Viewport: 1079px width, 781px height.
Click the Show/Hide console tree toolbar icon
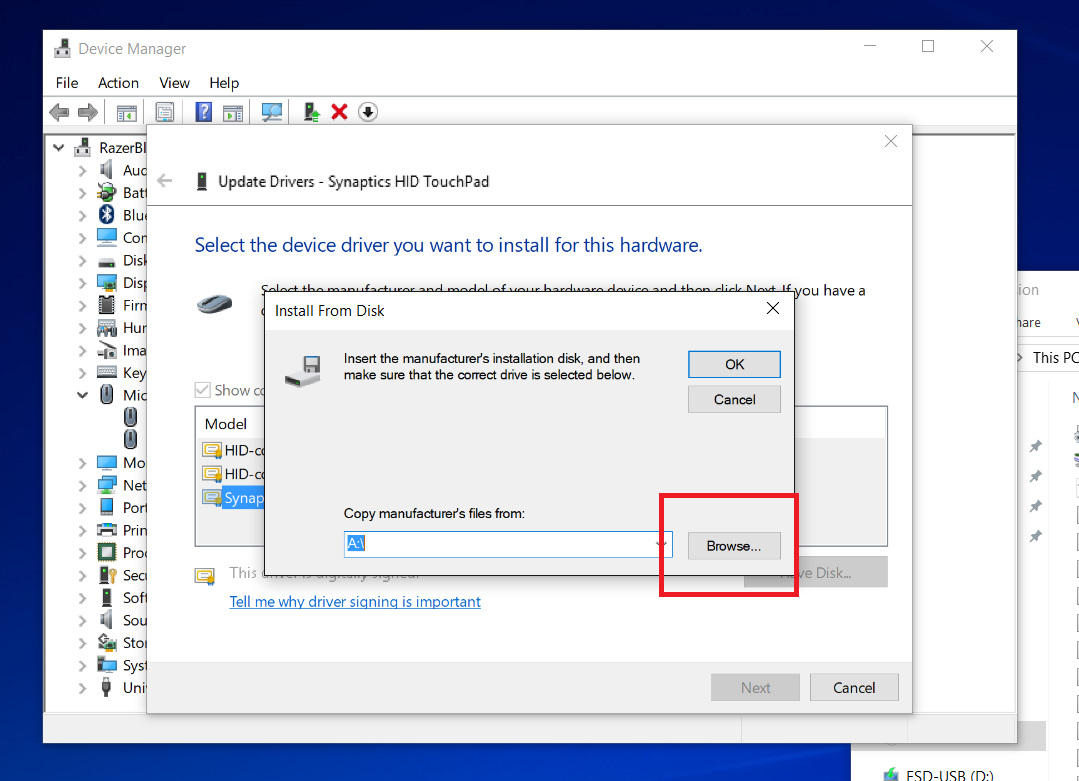[126, 111]
